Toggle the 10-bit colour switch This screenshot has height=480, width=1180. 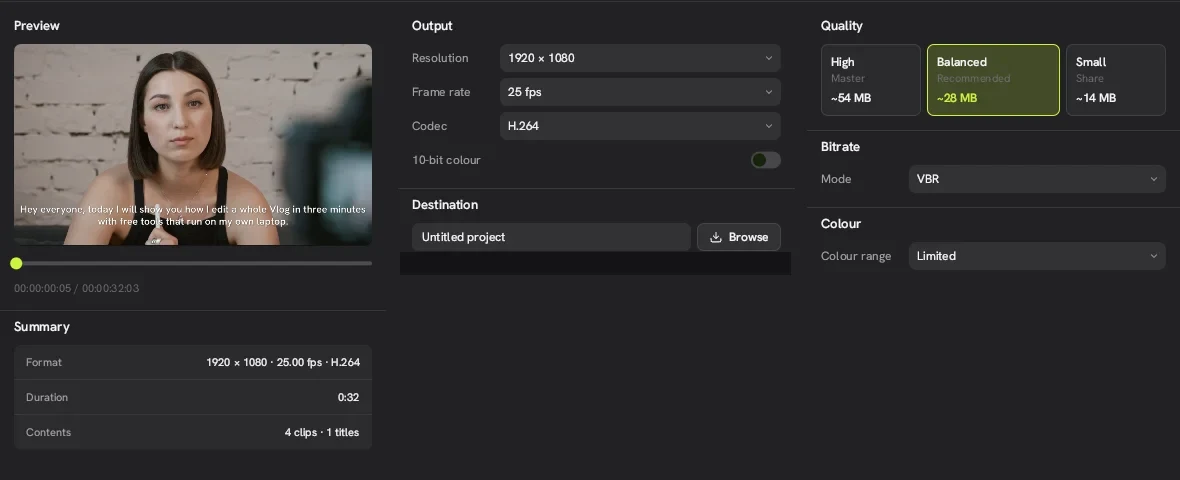click(x=765, y=159)
